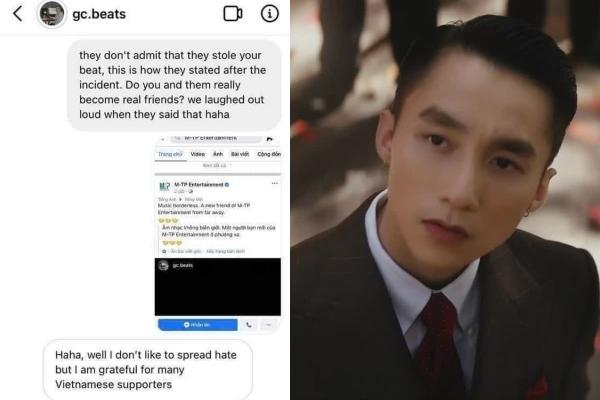This screenshot has height=400, width=600.
Task: Click the more options button after phone
Action: [x=269, y=325]
